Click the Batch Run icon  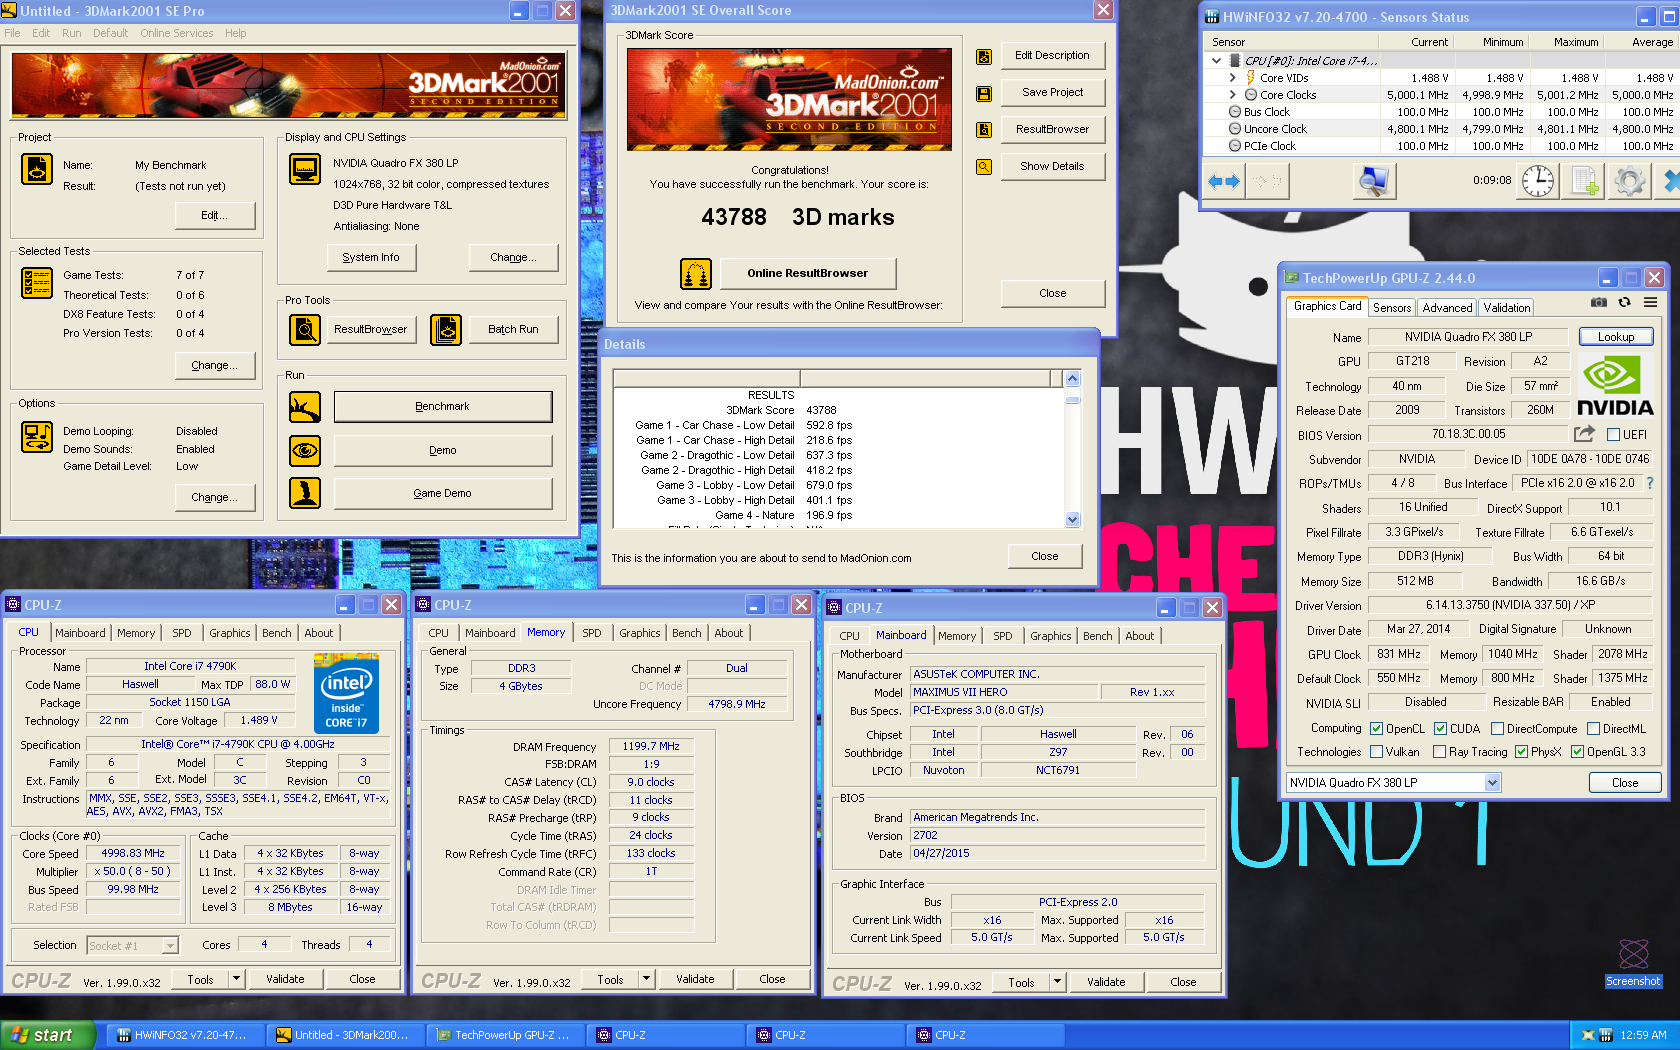coord(446,329)
